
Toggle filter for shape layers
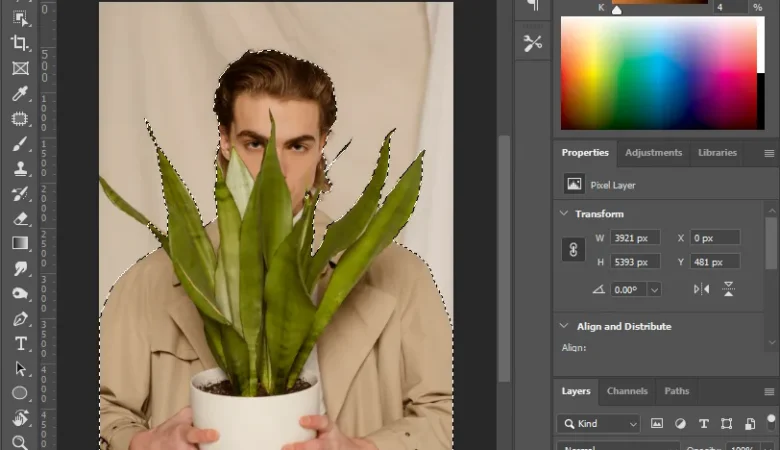727,424
